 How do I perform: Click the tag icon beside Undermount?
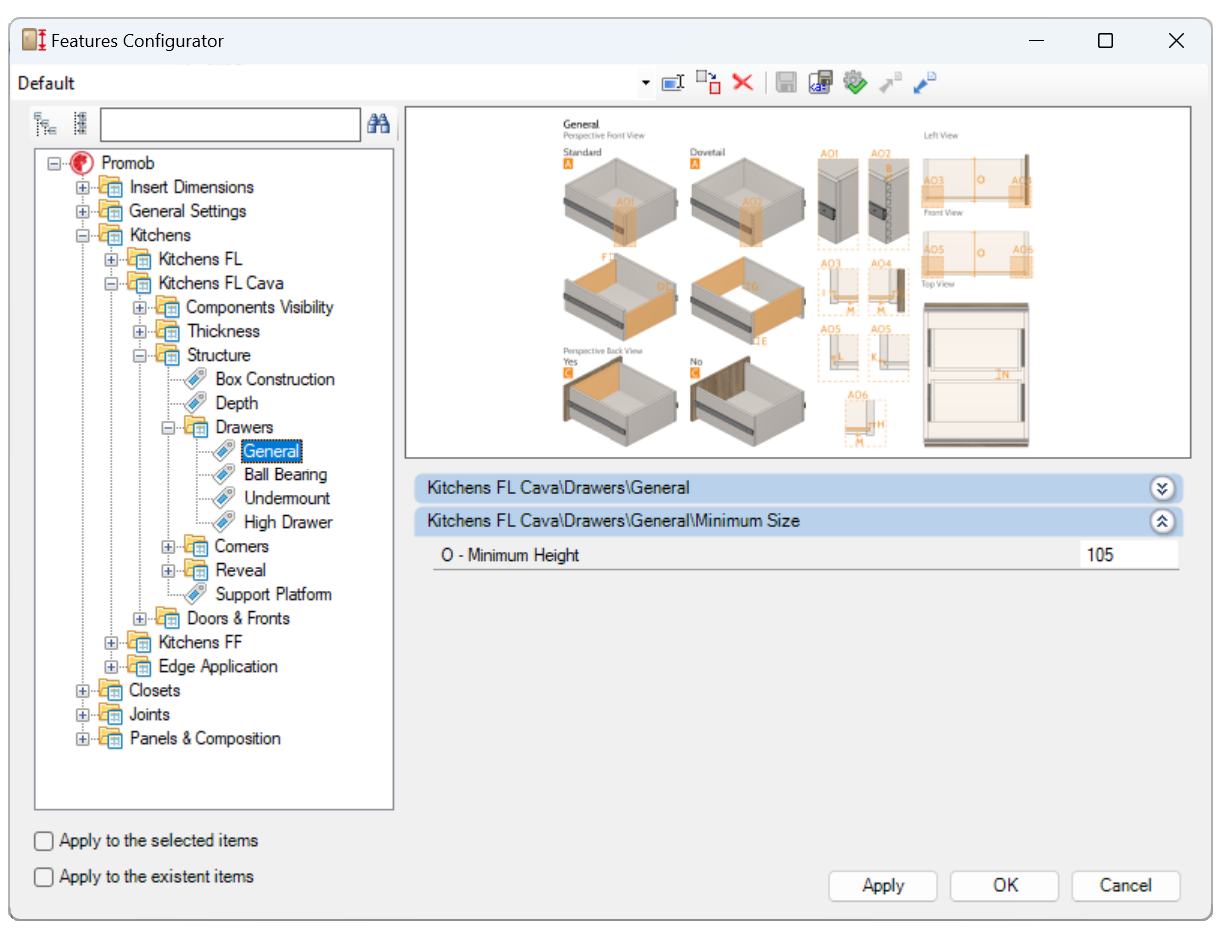(x=224, y=498)
